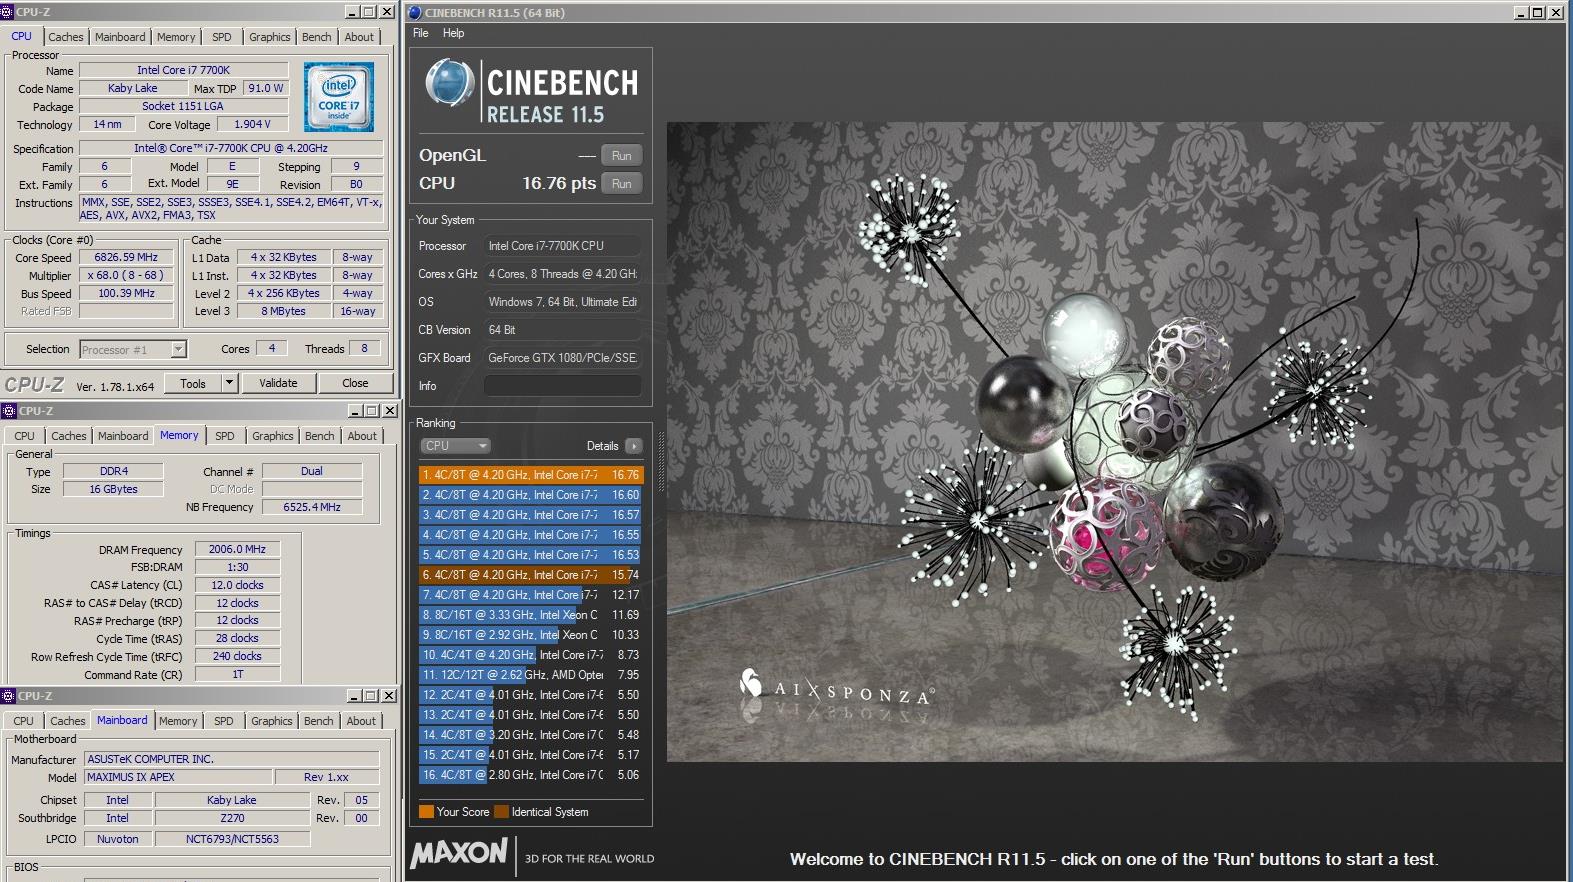This screenshot has width=1573, height=882.
Task: Click the CPU-Z icon in the Memory window title bar
Action: click(x=9, y=411)
